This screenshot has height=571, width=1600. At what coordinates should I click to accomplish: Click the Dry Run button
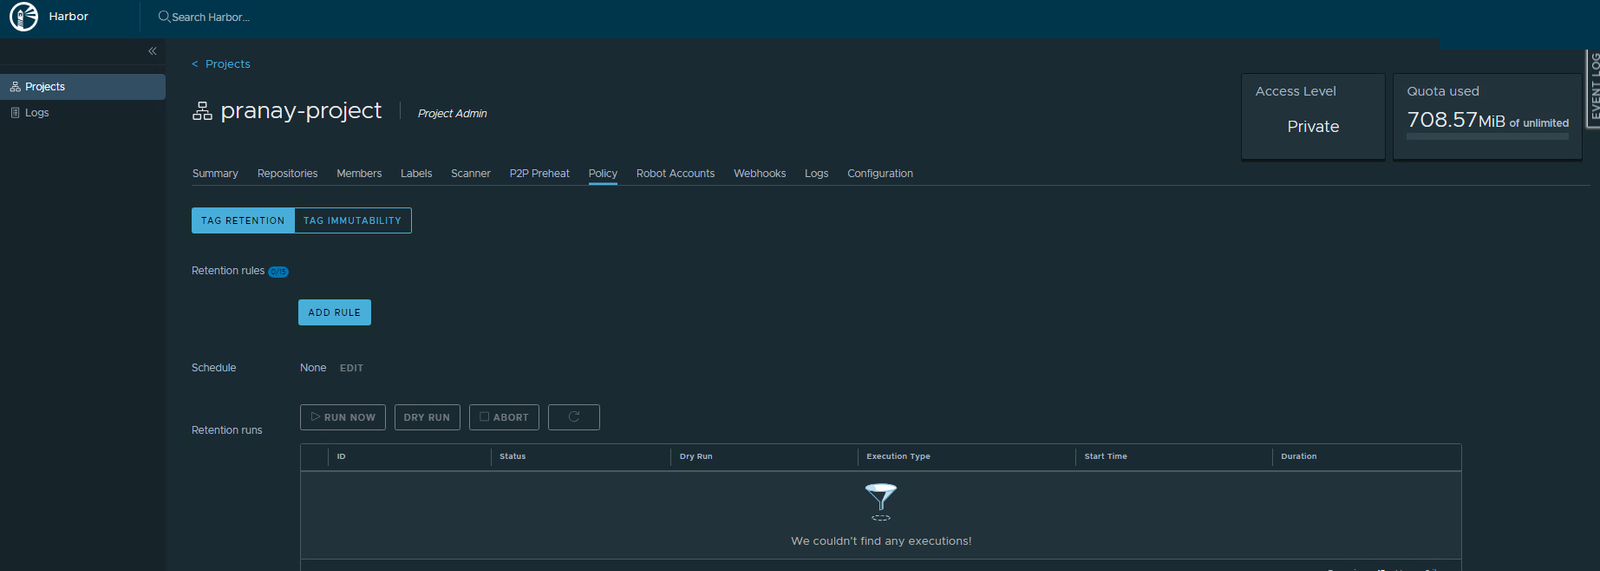point(427,417)
